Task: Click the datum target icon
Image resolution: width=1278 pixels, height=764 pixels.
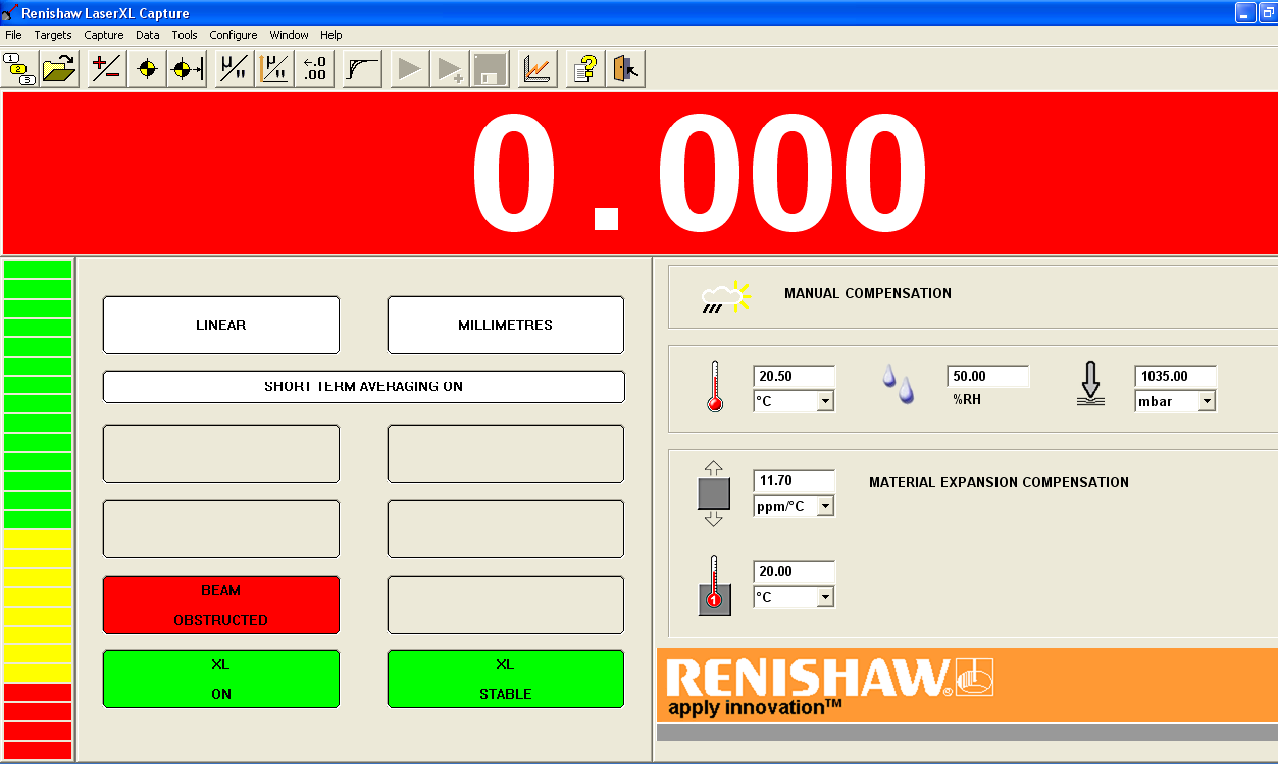Action: coord(147,69)
